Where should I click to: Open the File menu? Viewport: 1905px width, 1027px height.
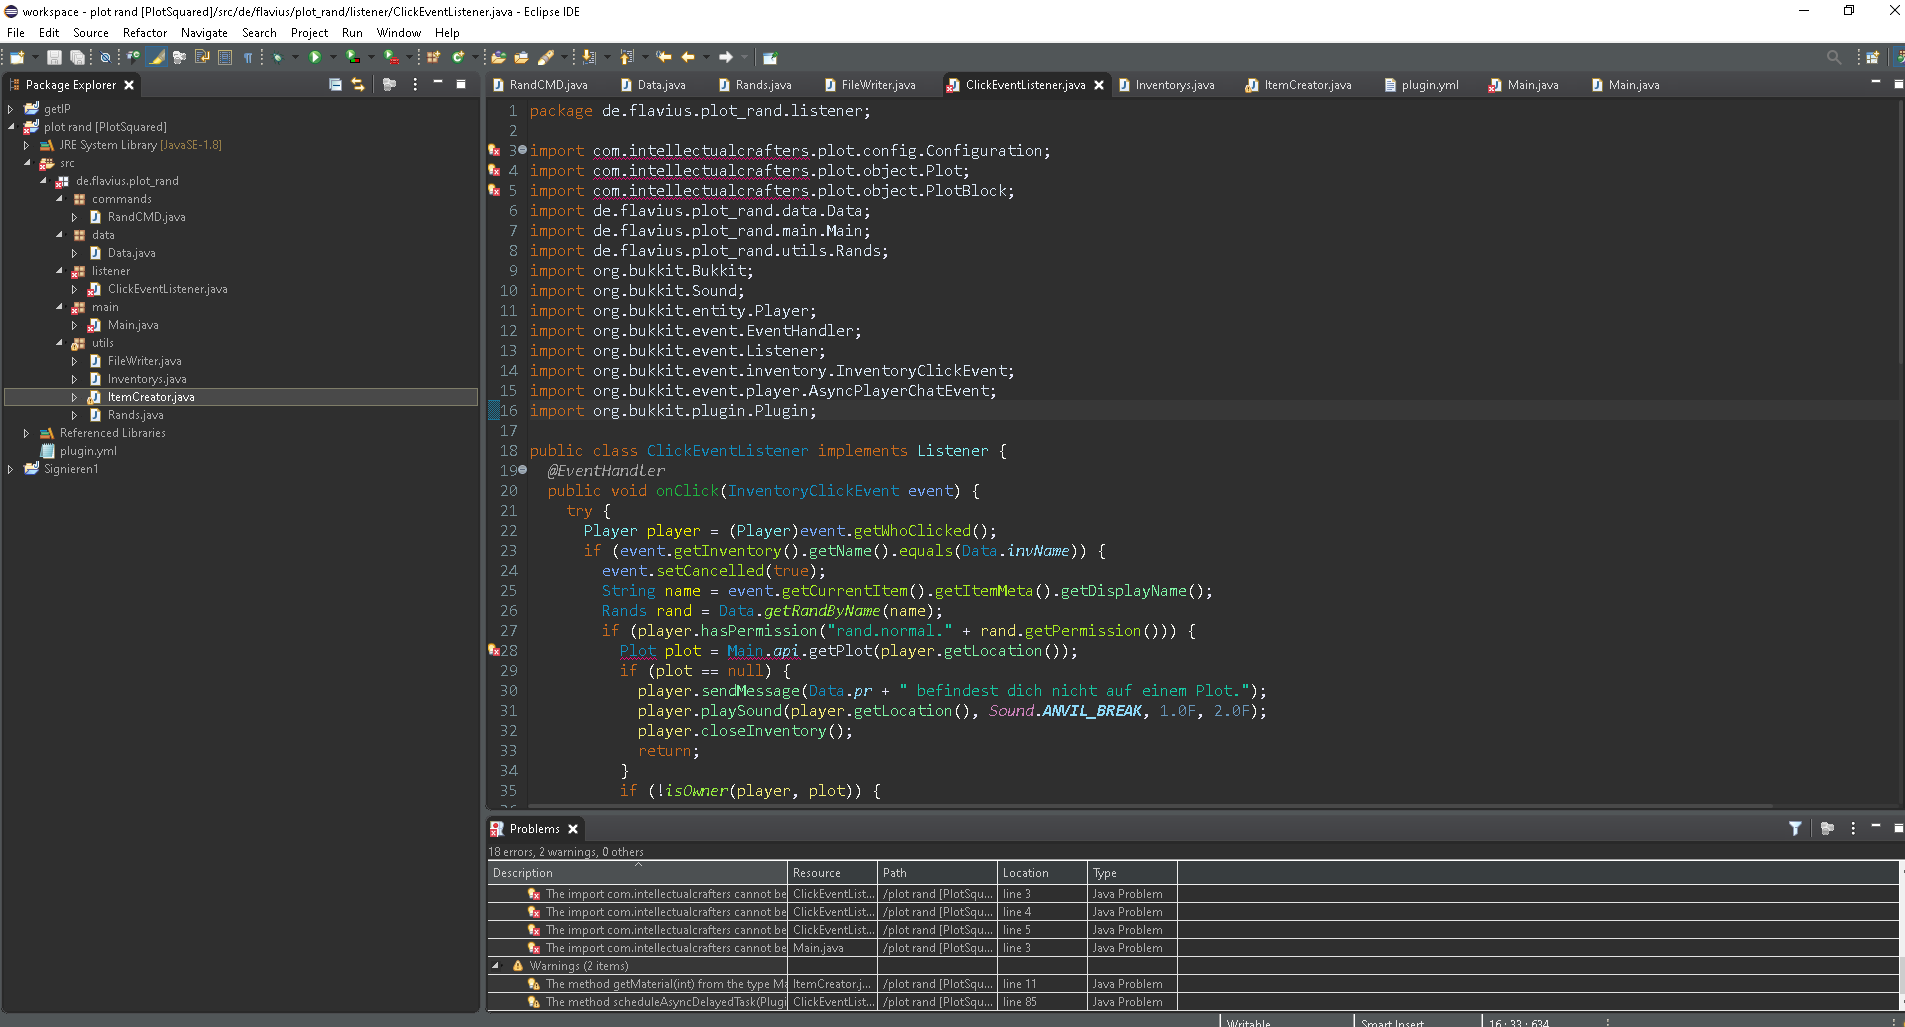tap(16, 33)
